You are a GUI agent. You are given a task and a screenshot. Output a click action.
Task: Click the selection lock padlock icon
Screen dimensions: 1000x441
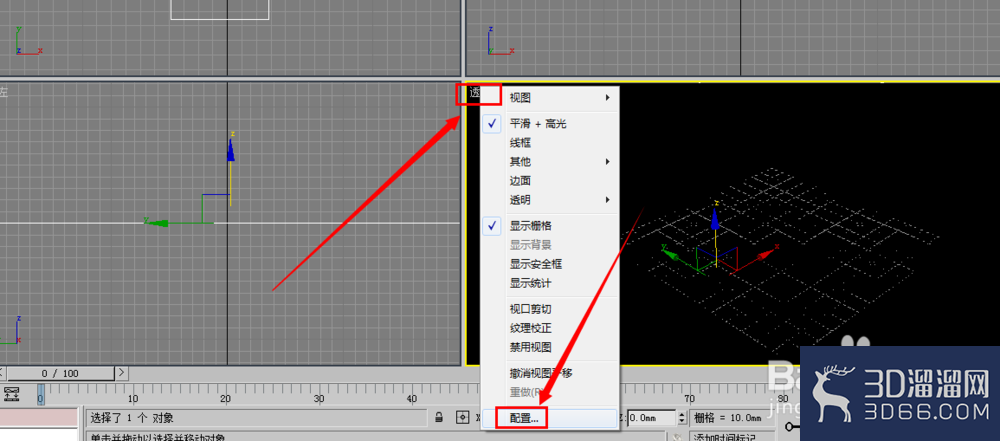439,418
